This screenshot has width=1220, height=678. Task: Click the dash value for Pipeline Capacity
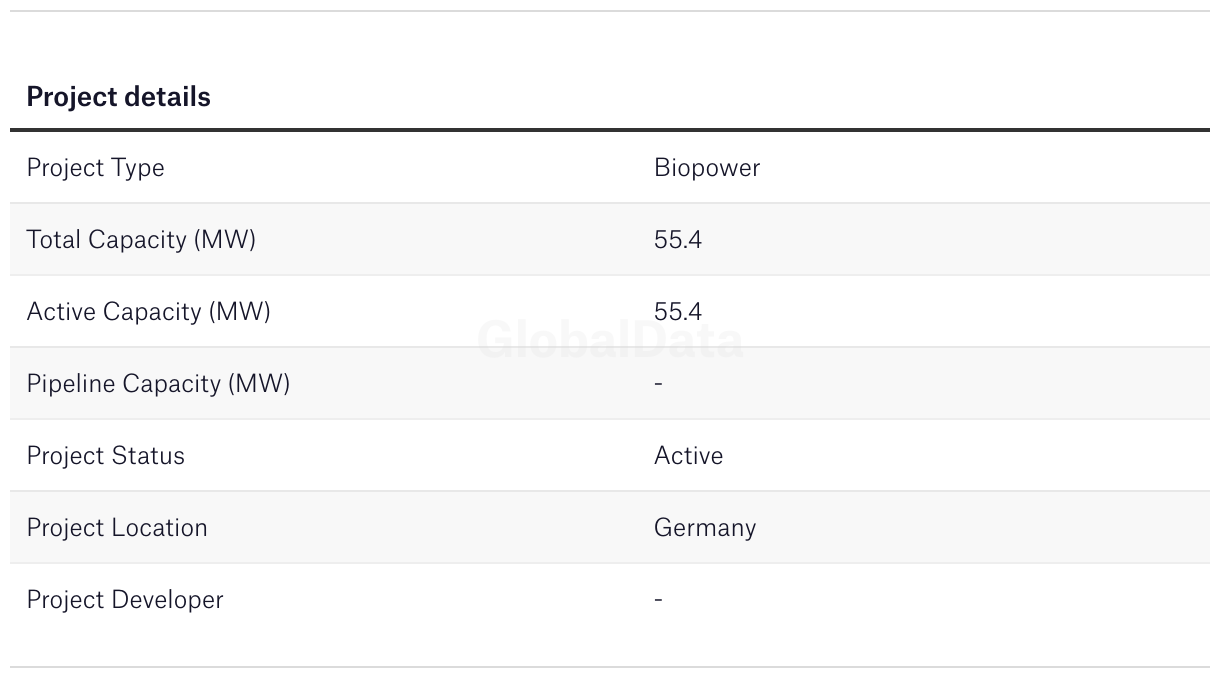coord(658,383)
